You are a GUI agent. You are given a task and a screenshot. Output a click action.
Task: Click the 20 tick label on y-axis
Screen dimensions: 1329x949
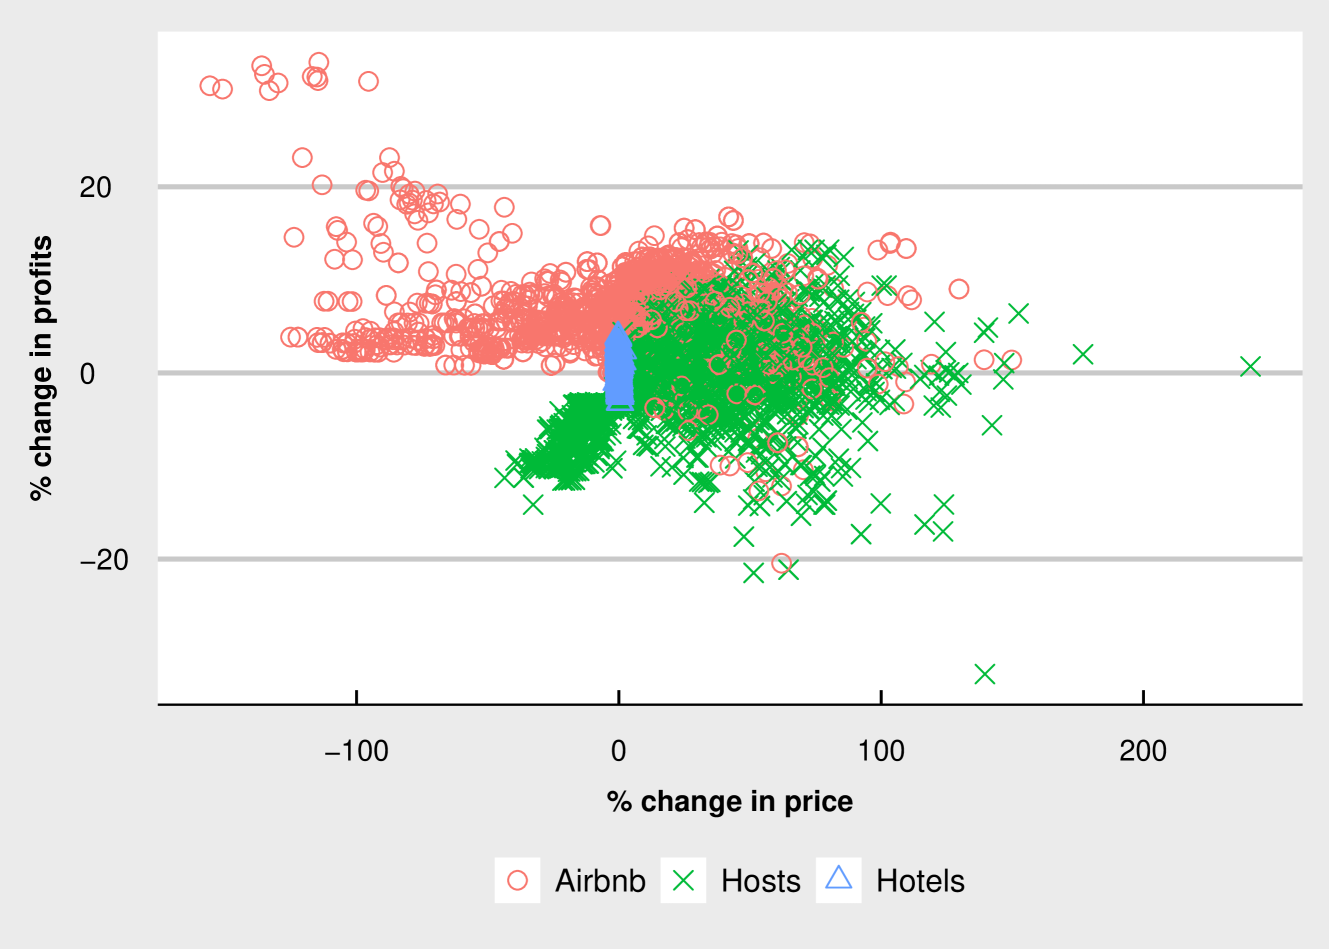pyautogui.click(x=96, y=187)
